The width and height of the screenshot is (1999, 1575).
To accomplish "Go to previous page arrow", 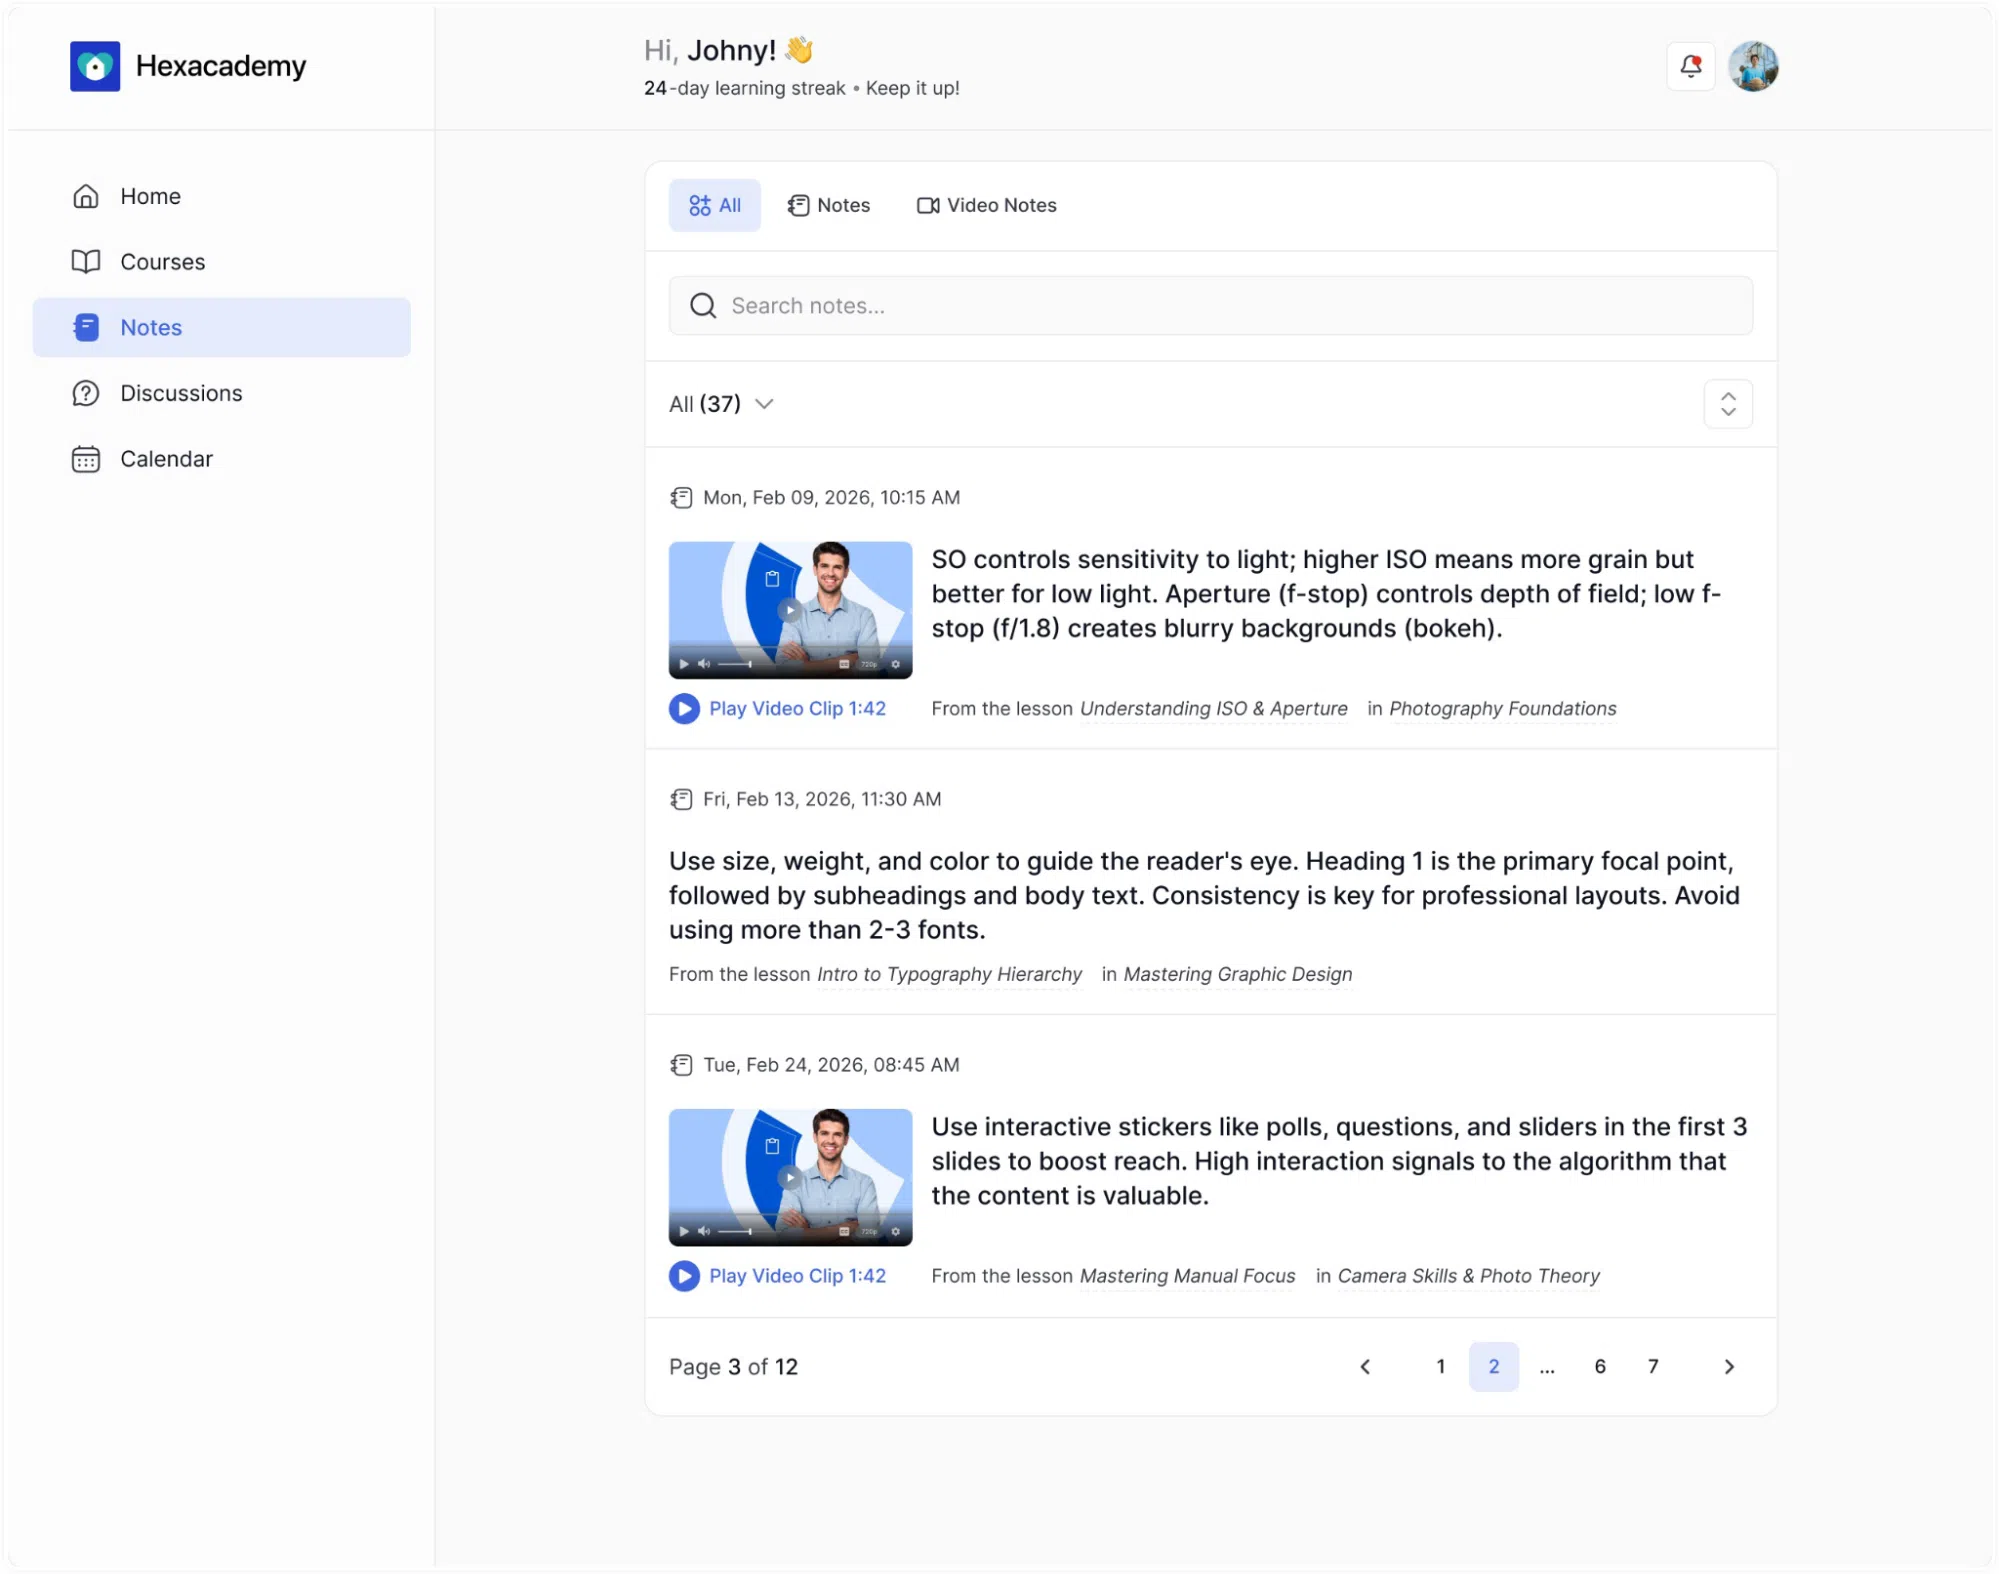I will 1365,1367.
